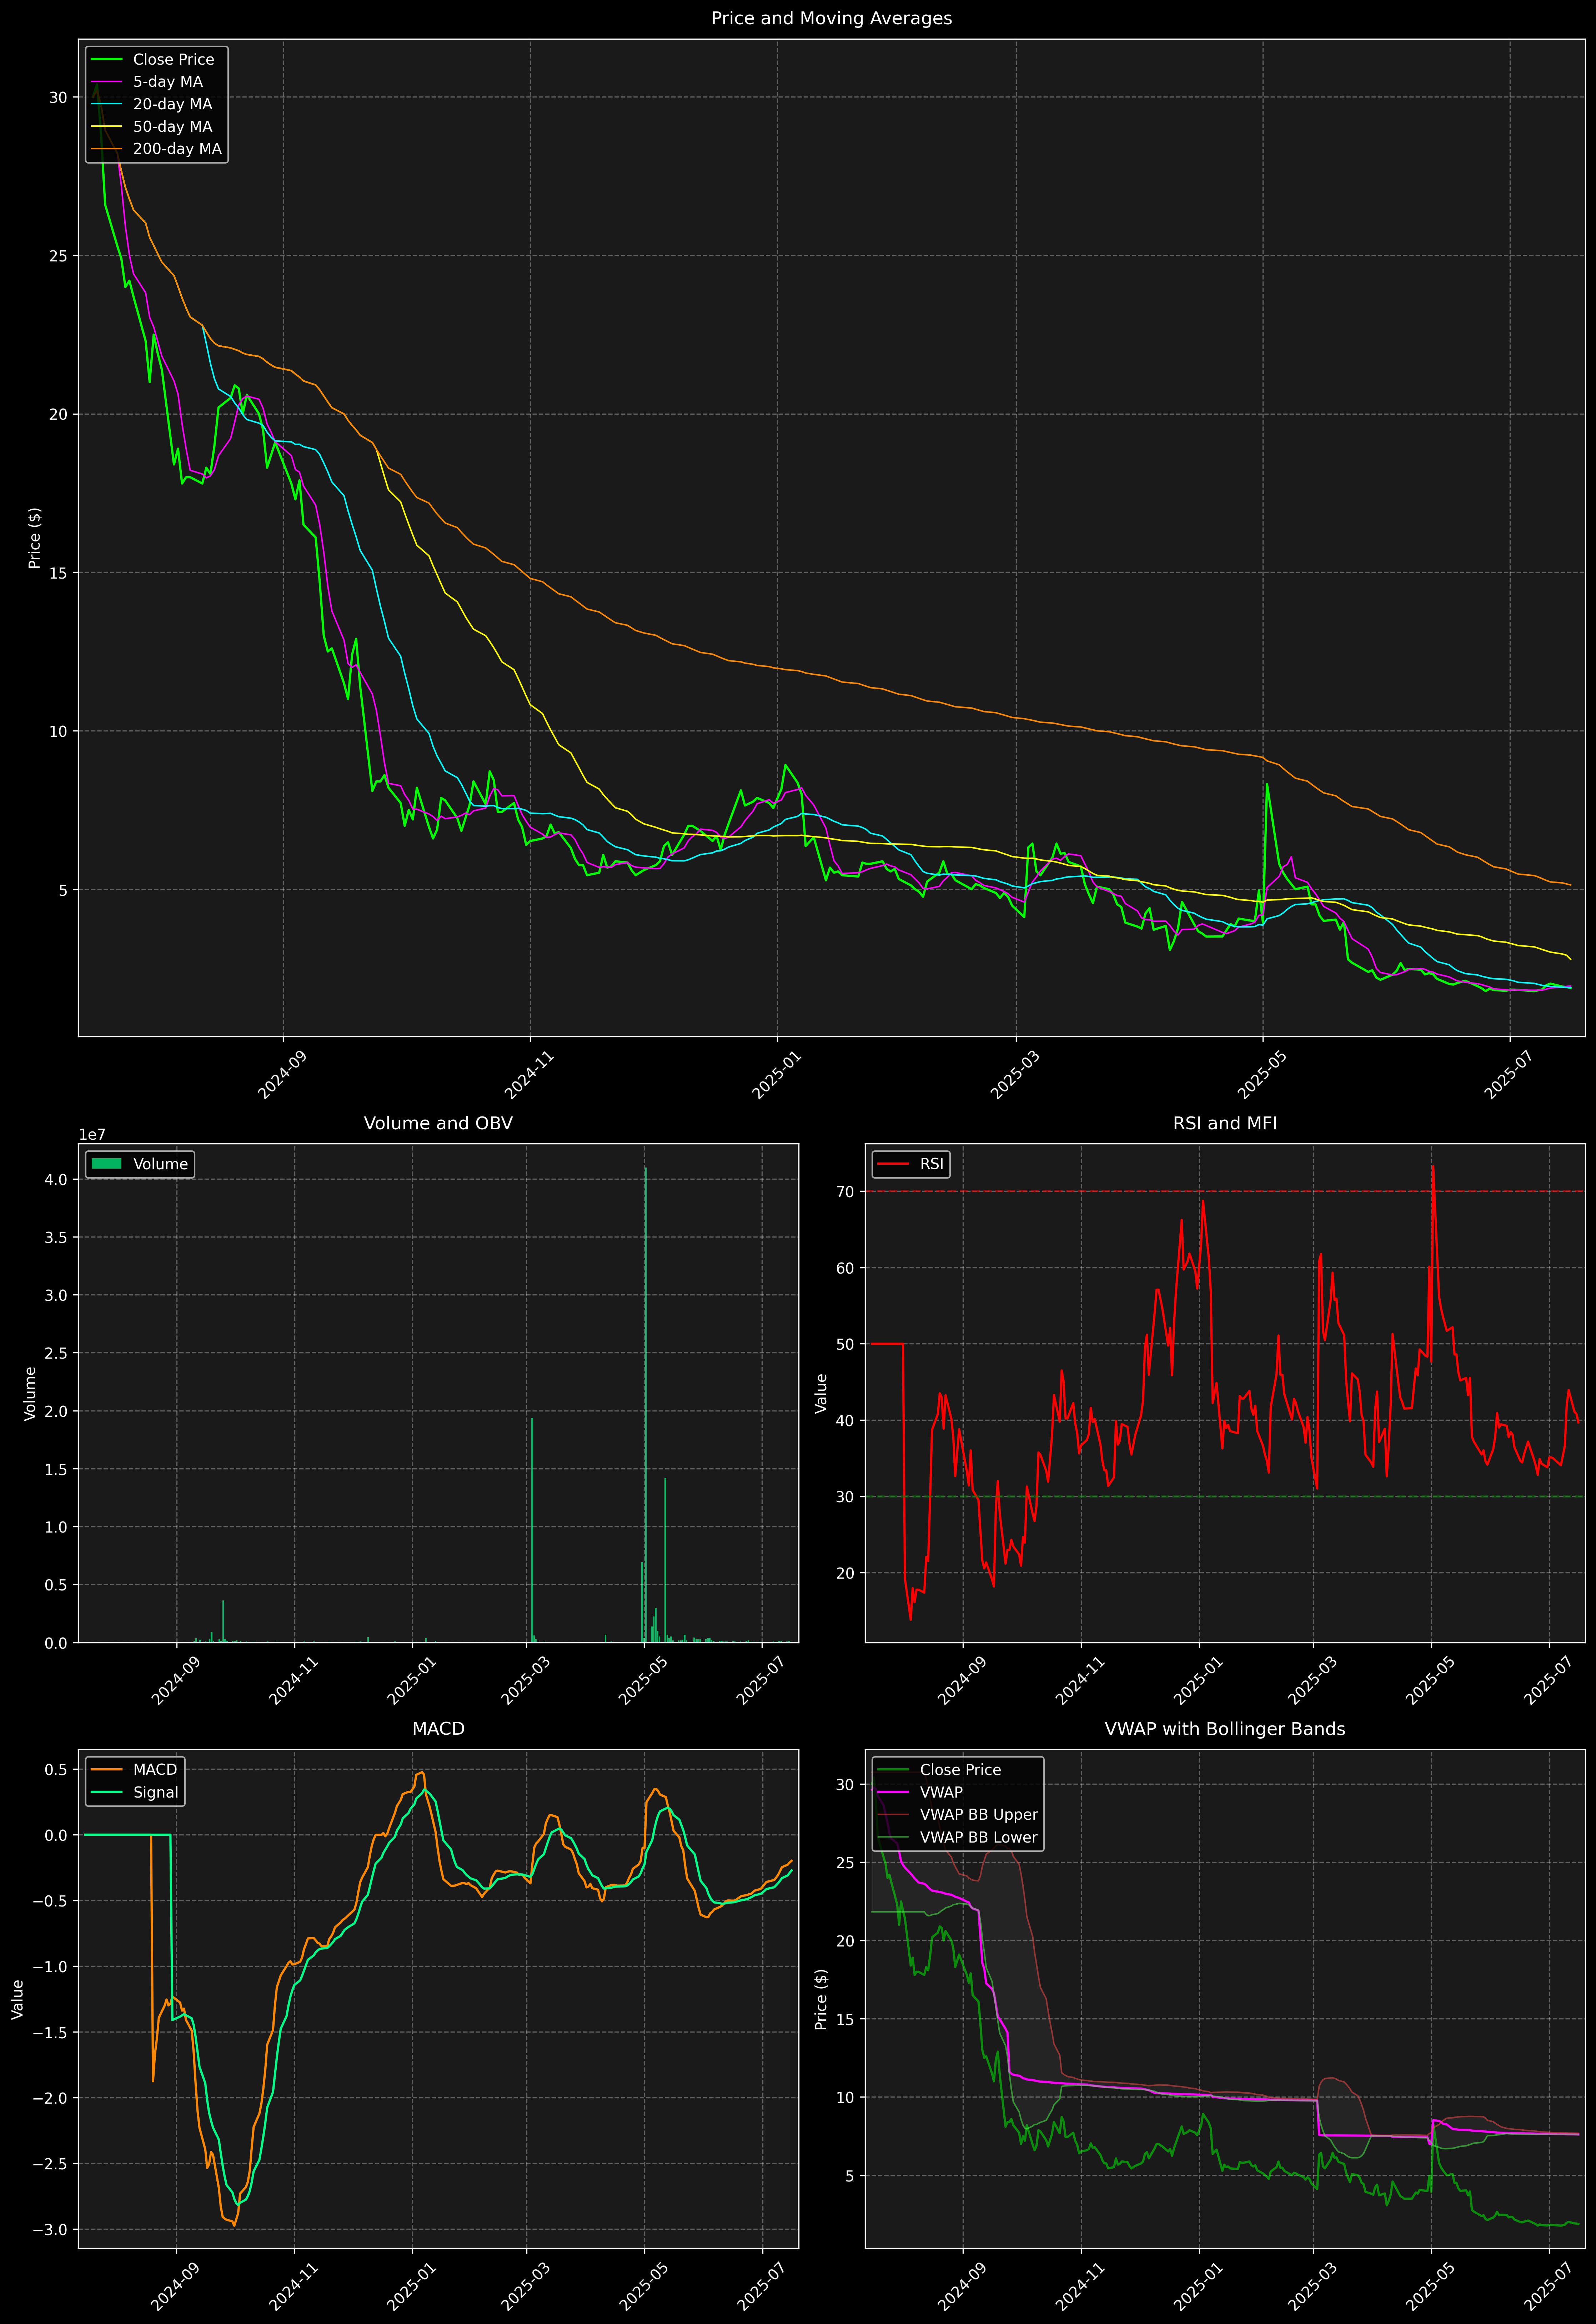This screenshot has height=2324, width=1596.
Task: Click the 'Volume' y-axis label
Action: [30, 1393]
